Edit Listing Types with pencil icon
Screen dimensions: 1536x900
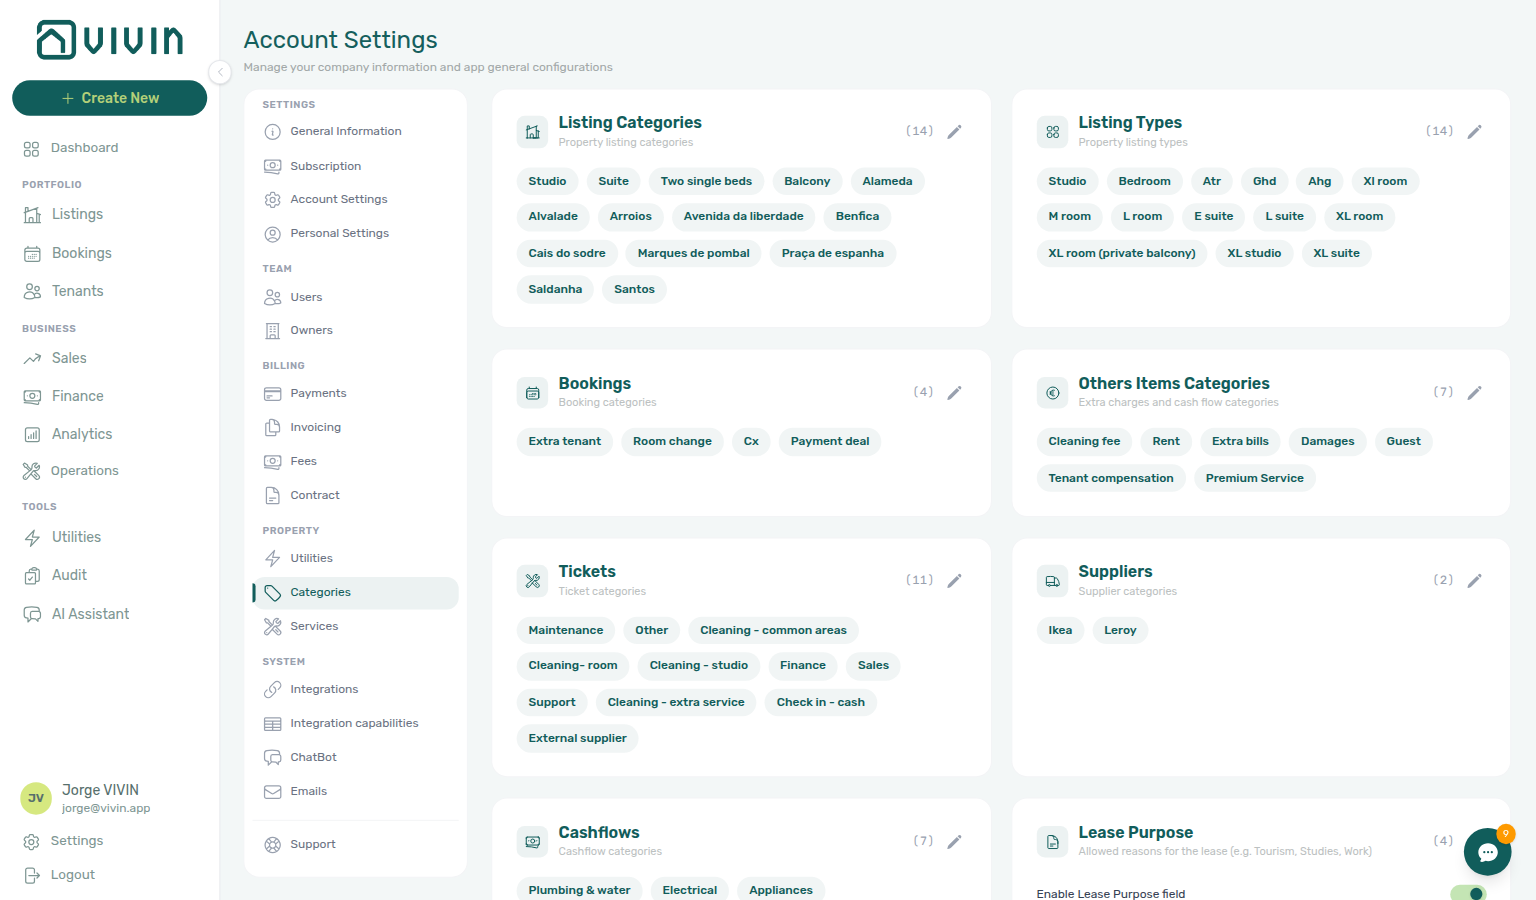click(x=1474, y=132)
